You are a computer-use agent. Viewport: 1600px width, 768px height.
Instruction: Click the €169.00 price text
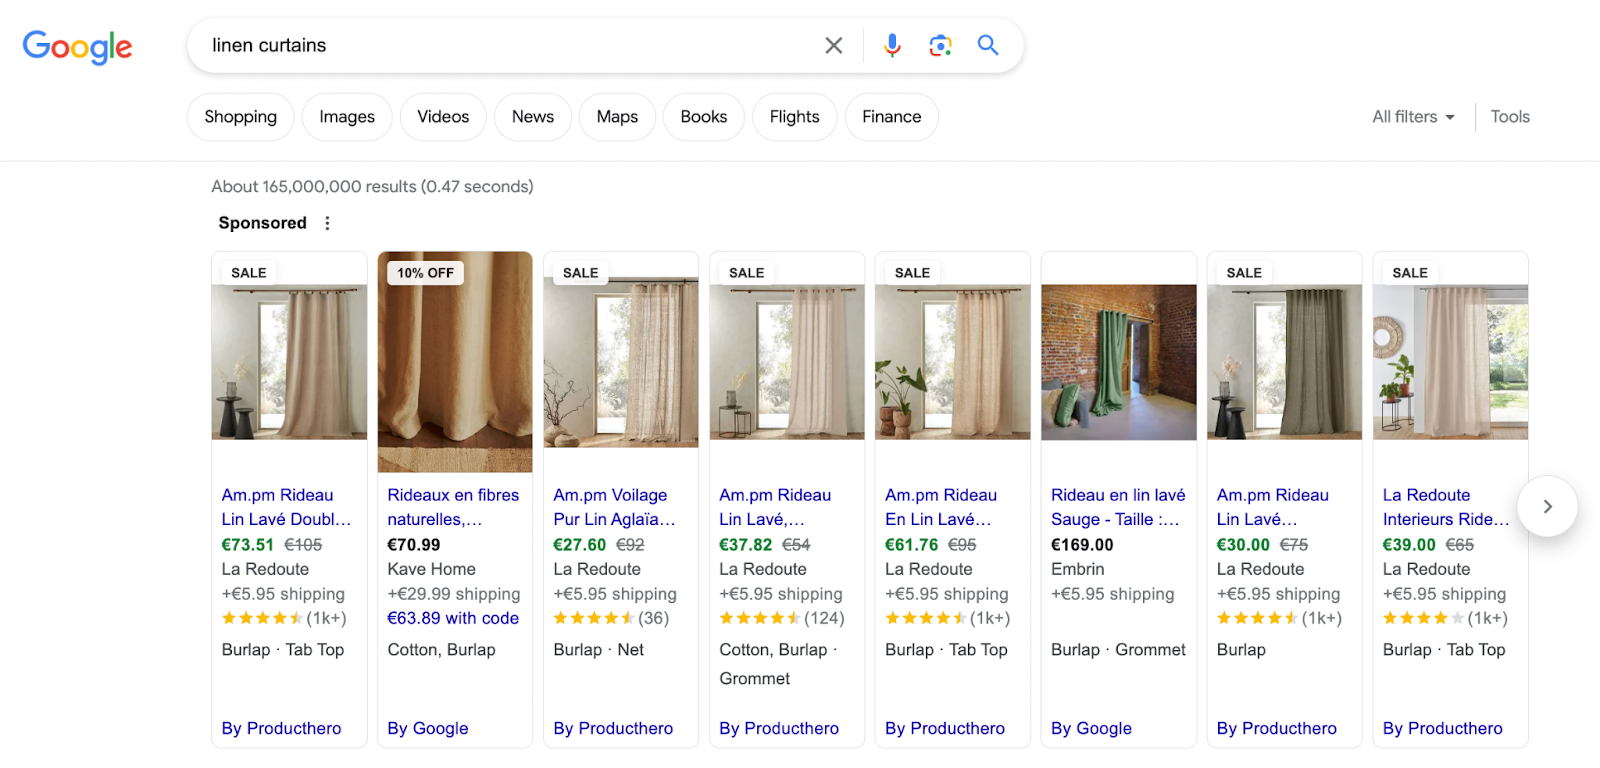pyautogui.click(x=1082, y=545)
